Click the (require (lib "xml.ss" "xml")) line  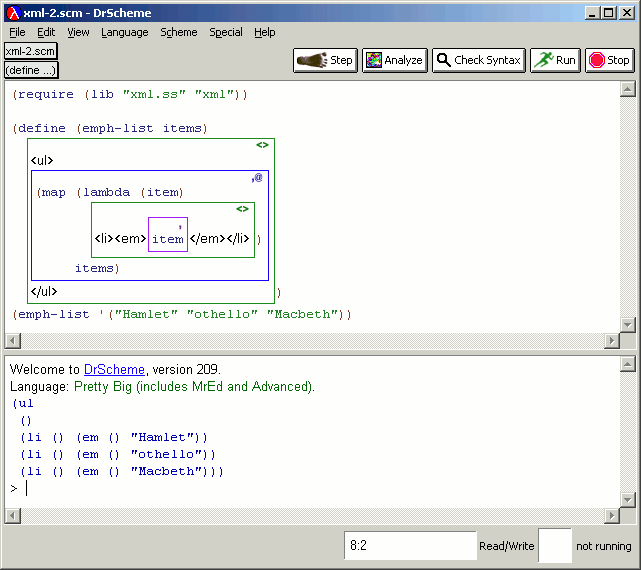(x=130, y=94)
